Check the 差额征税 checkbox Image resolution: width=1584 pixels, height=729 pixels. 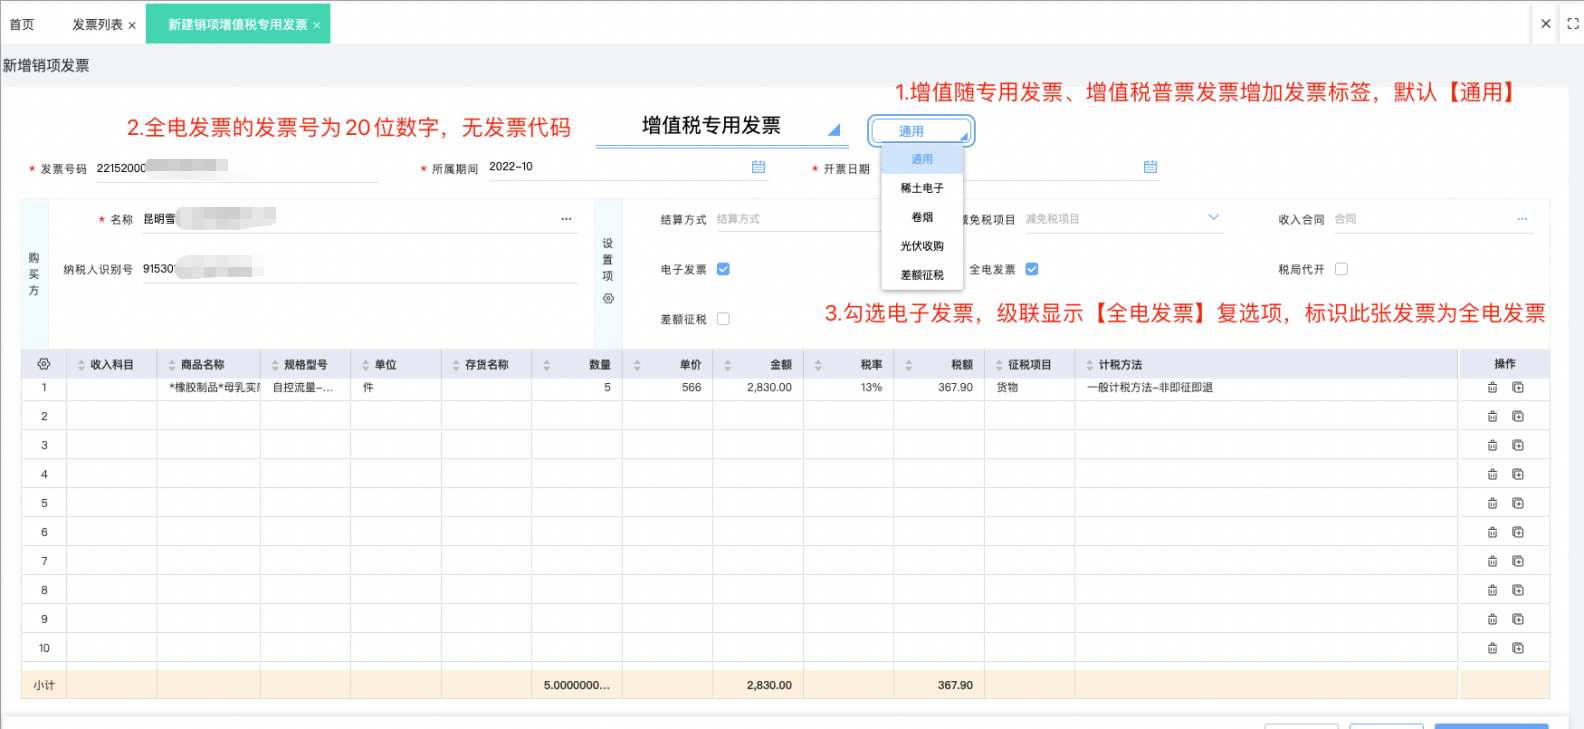(x=723, y=319)
